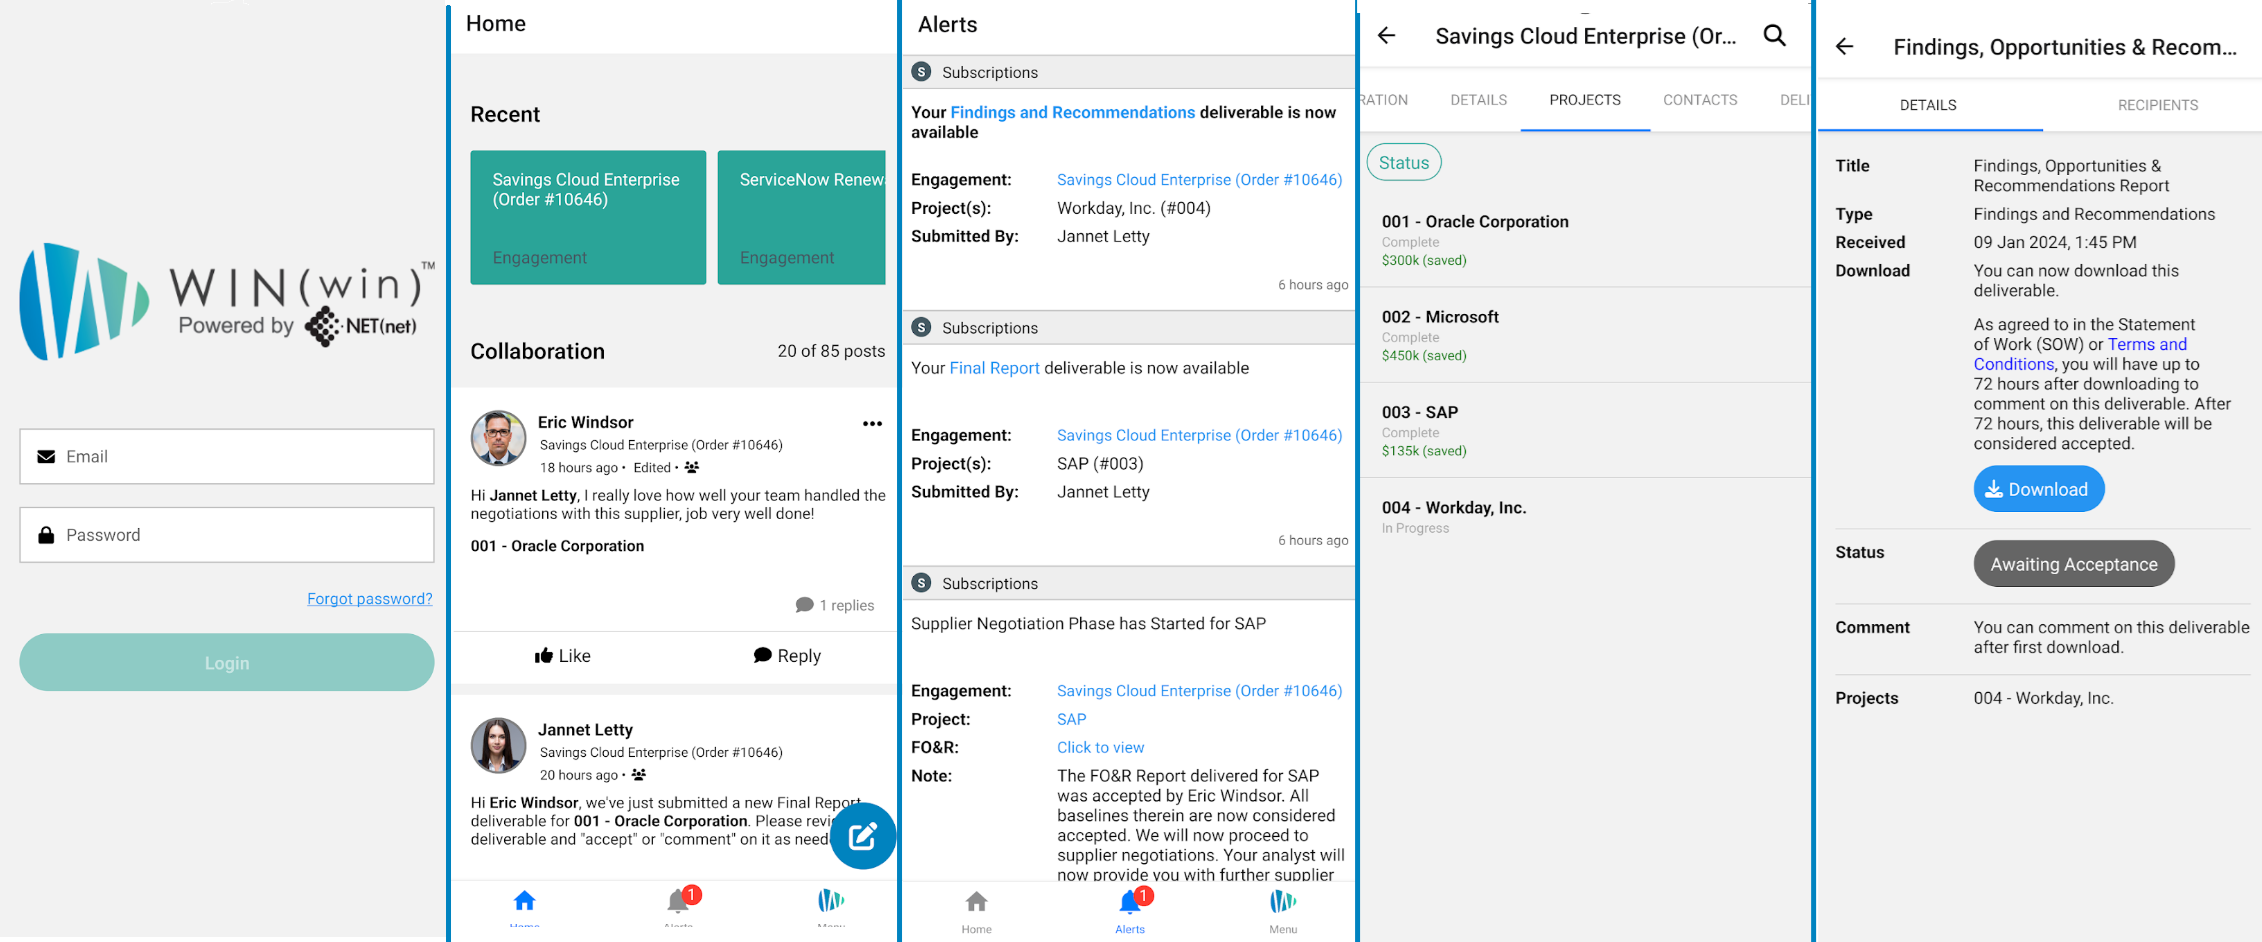Open the engagement link in the Supplier Negotiation alert
Screen dimensions: 2262x942
point(1200,691)
